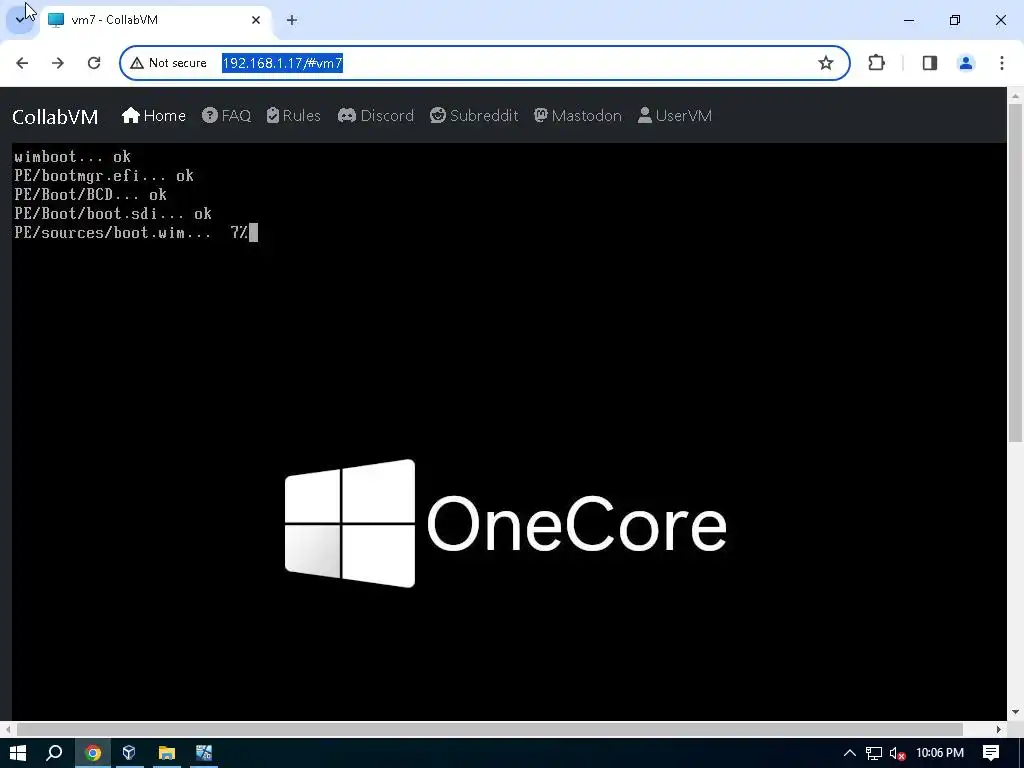1024x768 pixels.
Task: Open the FAQ nav link
Action: 227,116
